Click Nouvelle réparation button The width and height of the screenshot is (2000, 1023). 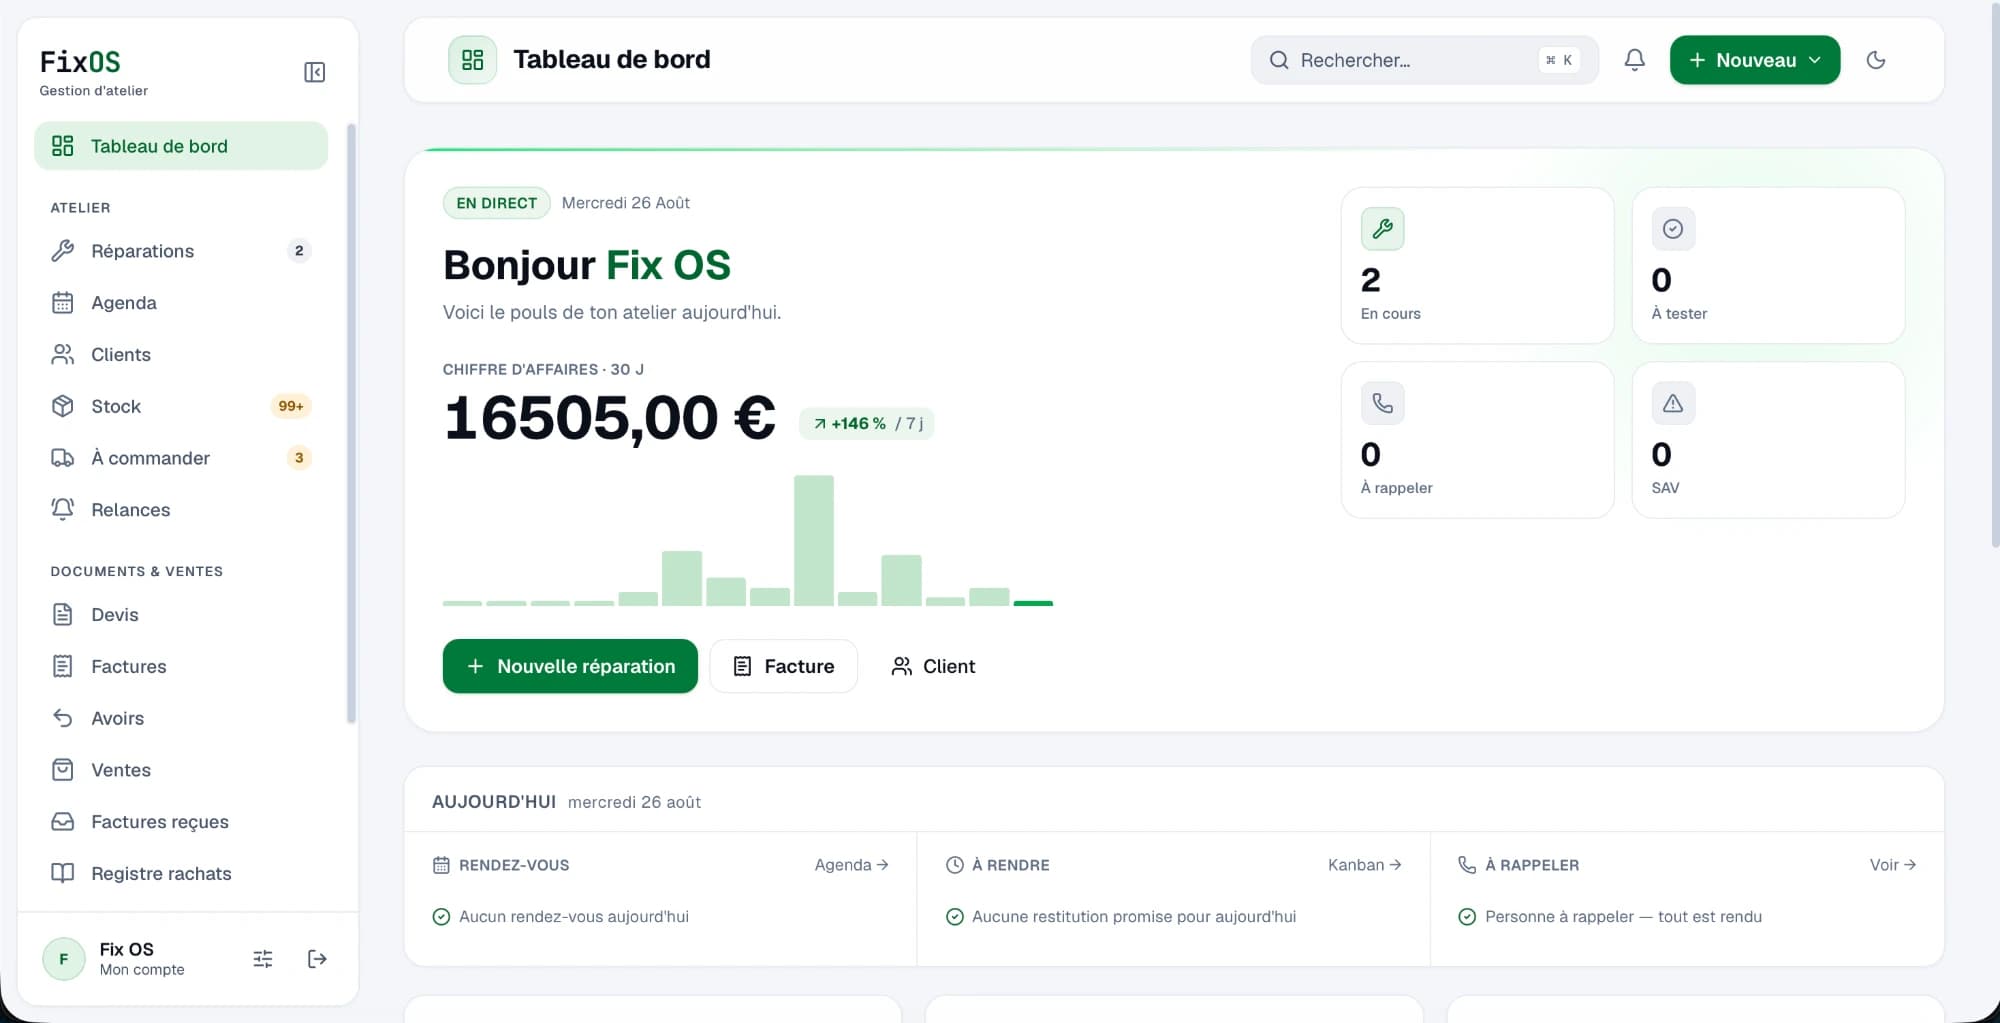coord(570,666)
